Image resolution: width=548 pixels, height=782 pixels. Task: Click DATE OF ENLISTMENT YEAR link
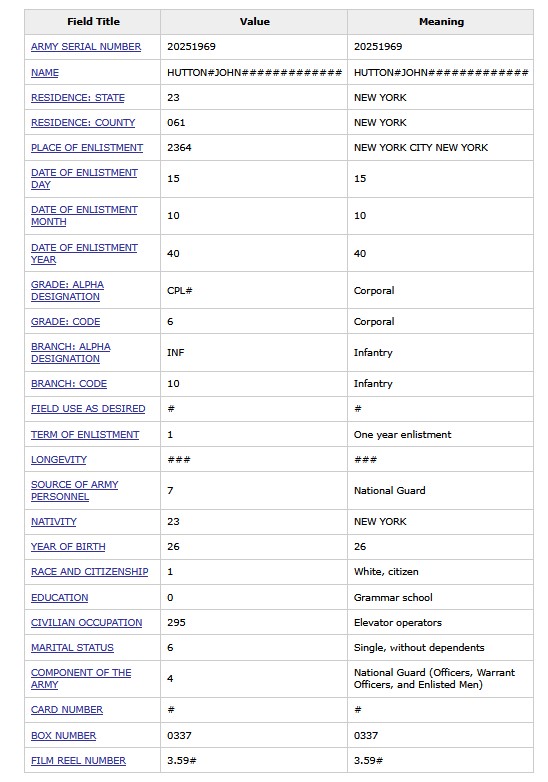pos(84,253)
